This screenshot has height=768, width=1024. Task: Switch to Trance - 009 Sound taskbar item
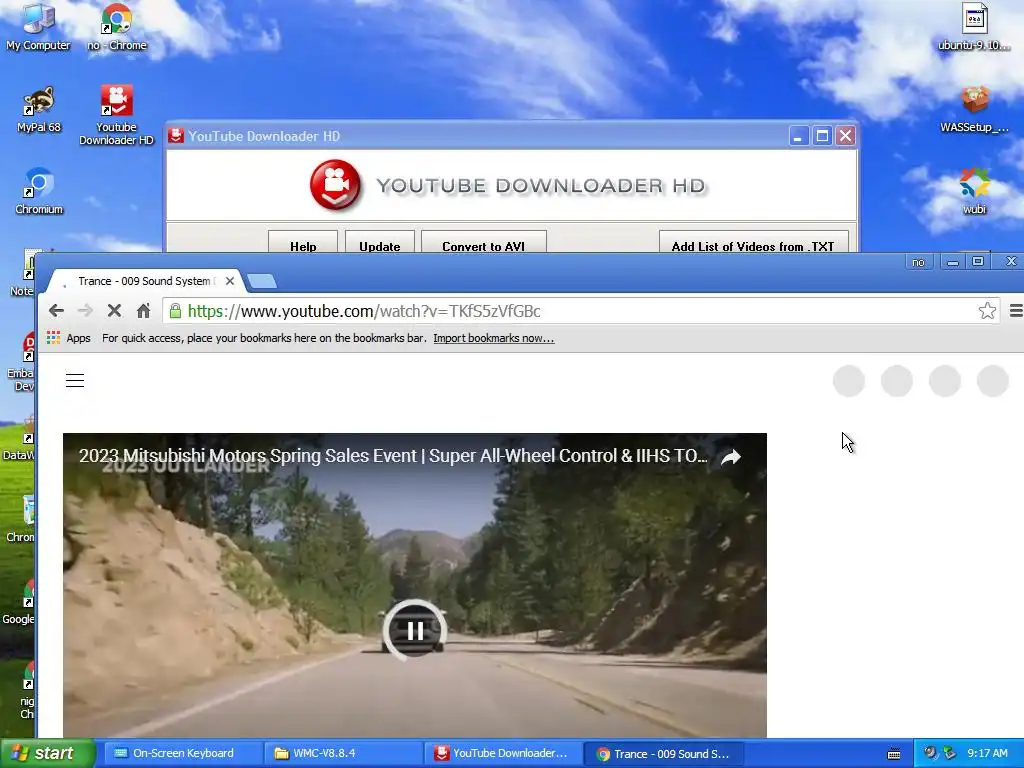pyautogui.click(x=663, y=753)
